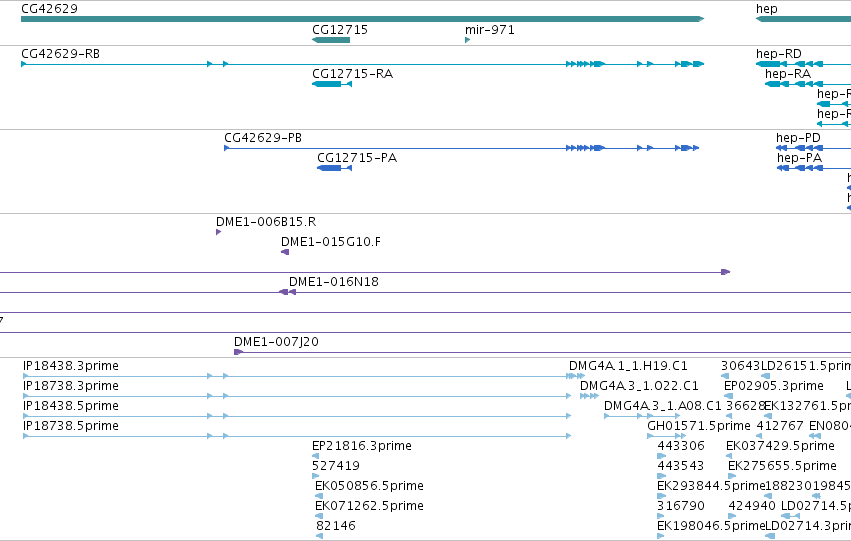Click the 443306 EST label
The image size is (851, 541).
click(681, 445)
